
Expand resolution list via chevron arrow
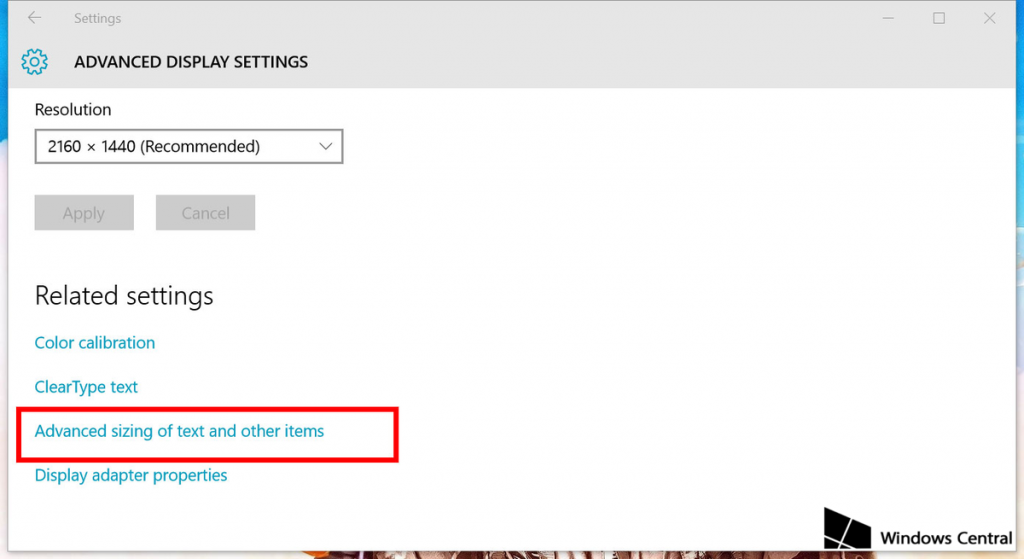[x=325, y=146]
